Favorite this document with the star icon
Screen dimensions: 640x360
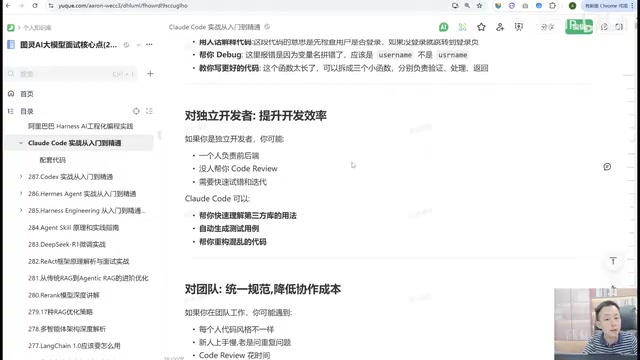click(x=481, y=27)
